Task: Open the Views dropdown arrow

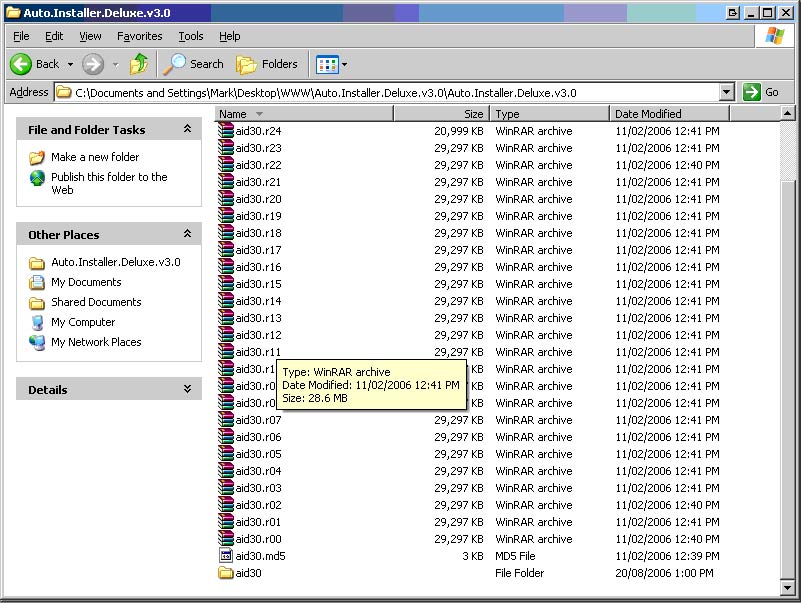Action: point(344,64)
